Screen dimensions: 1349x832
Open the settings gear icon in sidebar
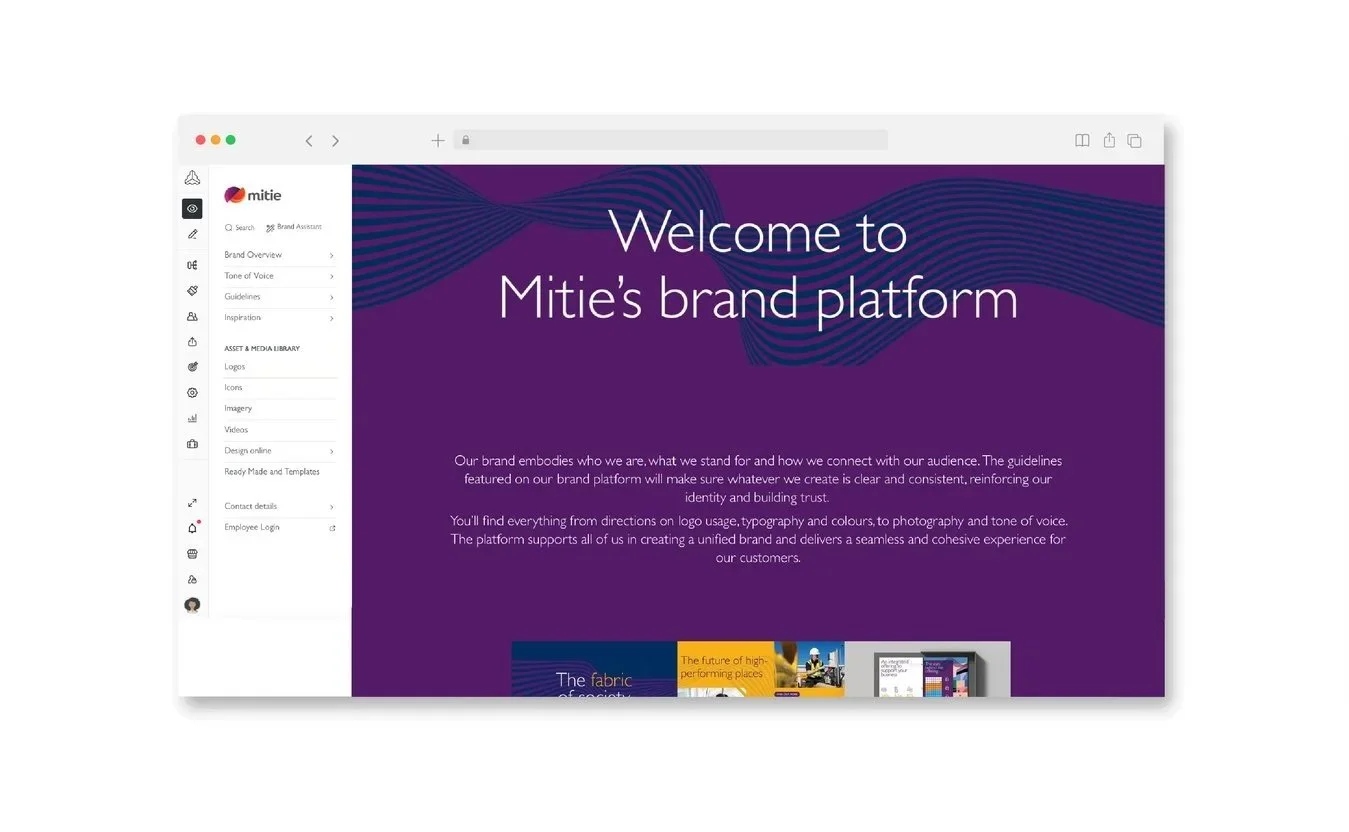192,393
